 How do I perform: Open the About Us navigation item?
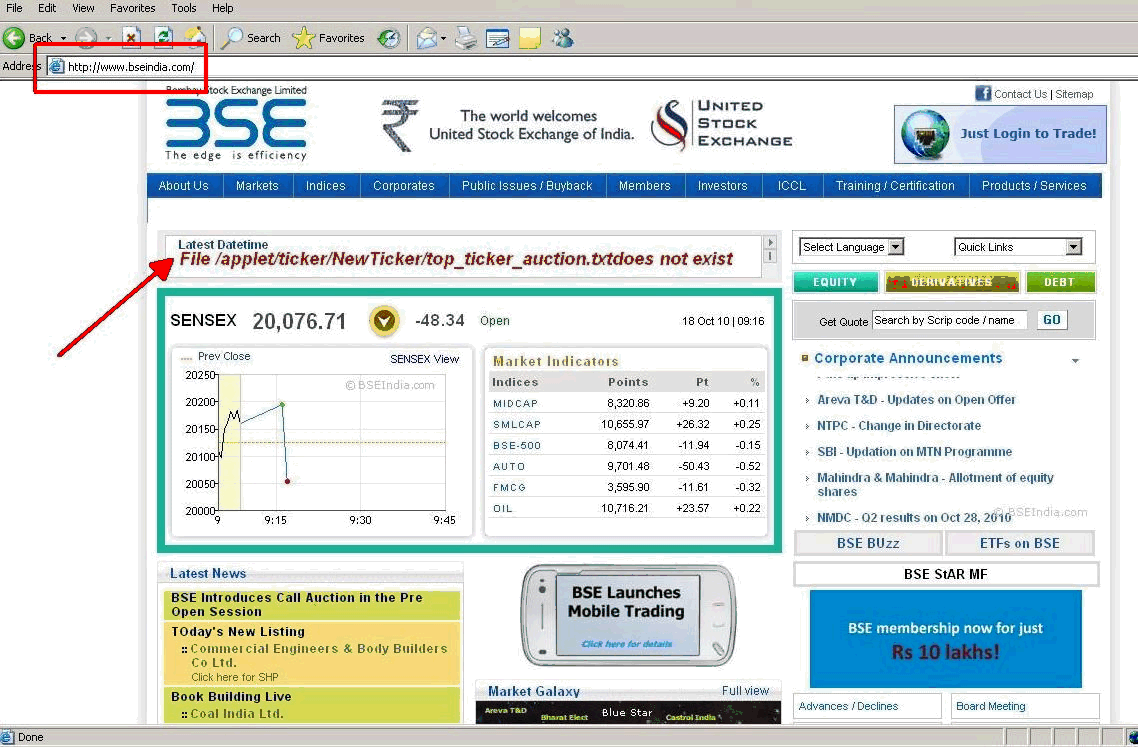click(184, 186)
